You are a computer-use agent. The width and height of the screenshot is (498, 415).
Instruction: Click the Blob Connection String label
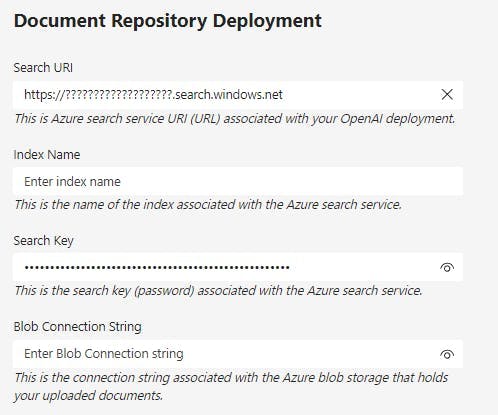tap(78, 327)
